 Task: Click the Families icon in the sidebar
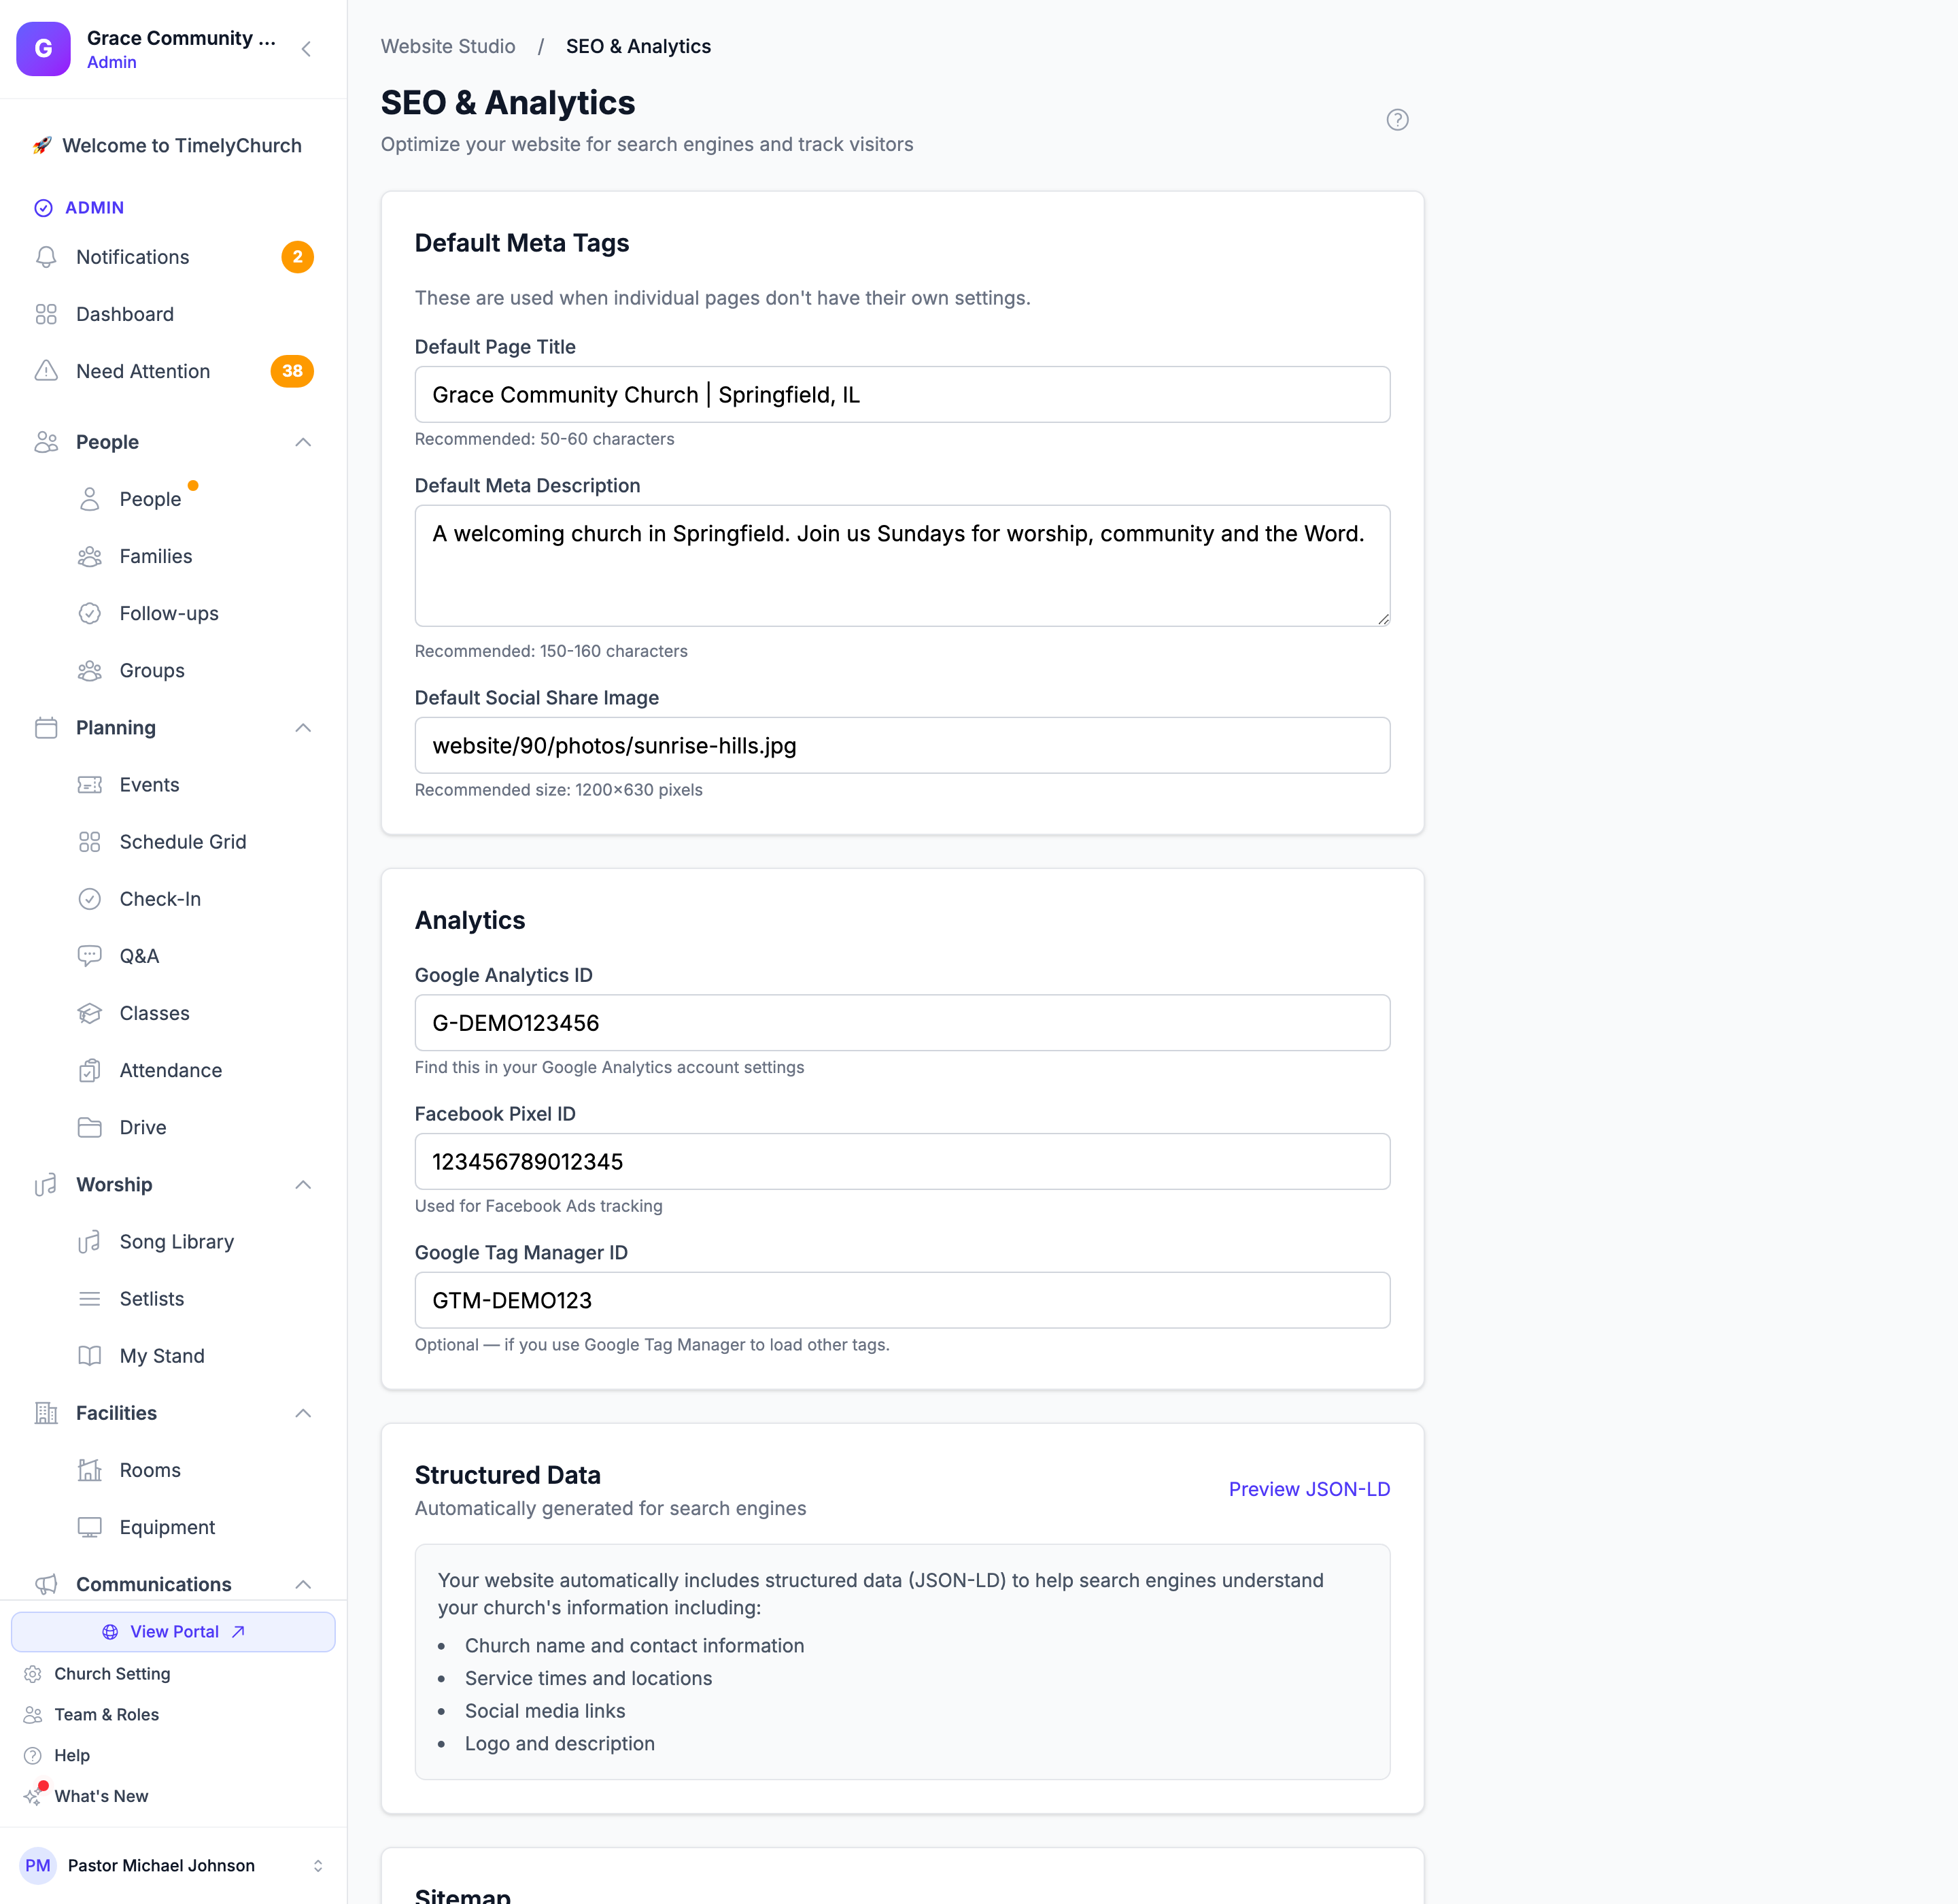90,556
